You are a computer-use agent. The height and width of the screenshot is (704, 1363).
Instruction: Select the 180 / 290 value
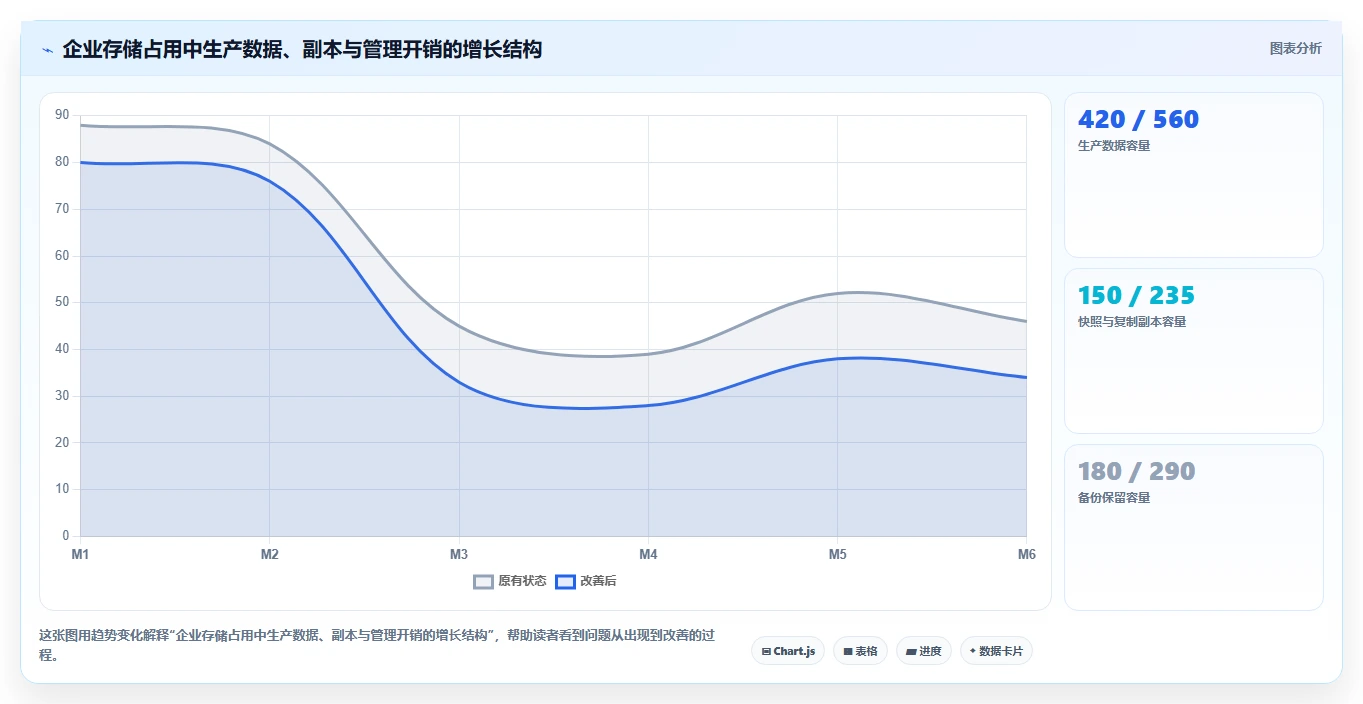[x=1136, y=472]
